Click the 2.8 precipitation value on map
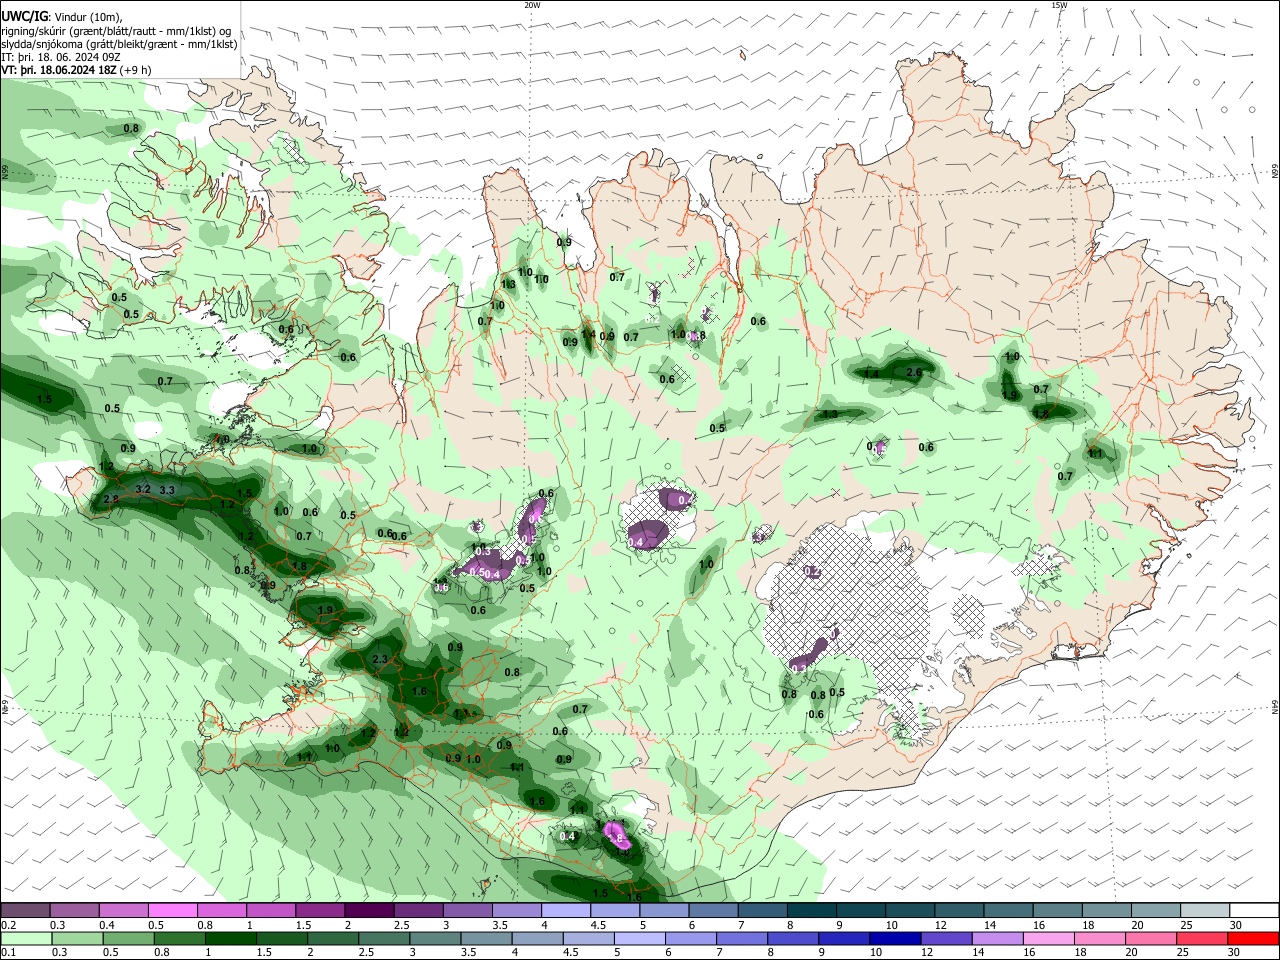Image resolution: width=1280 pixels, height=960 pixels. (111, 499)
